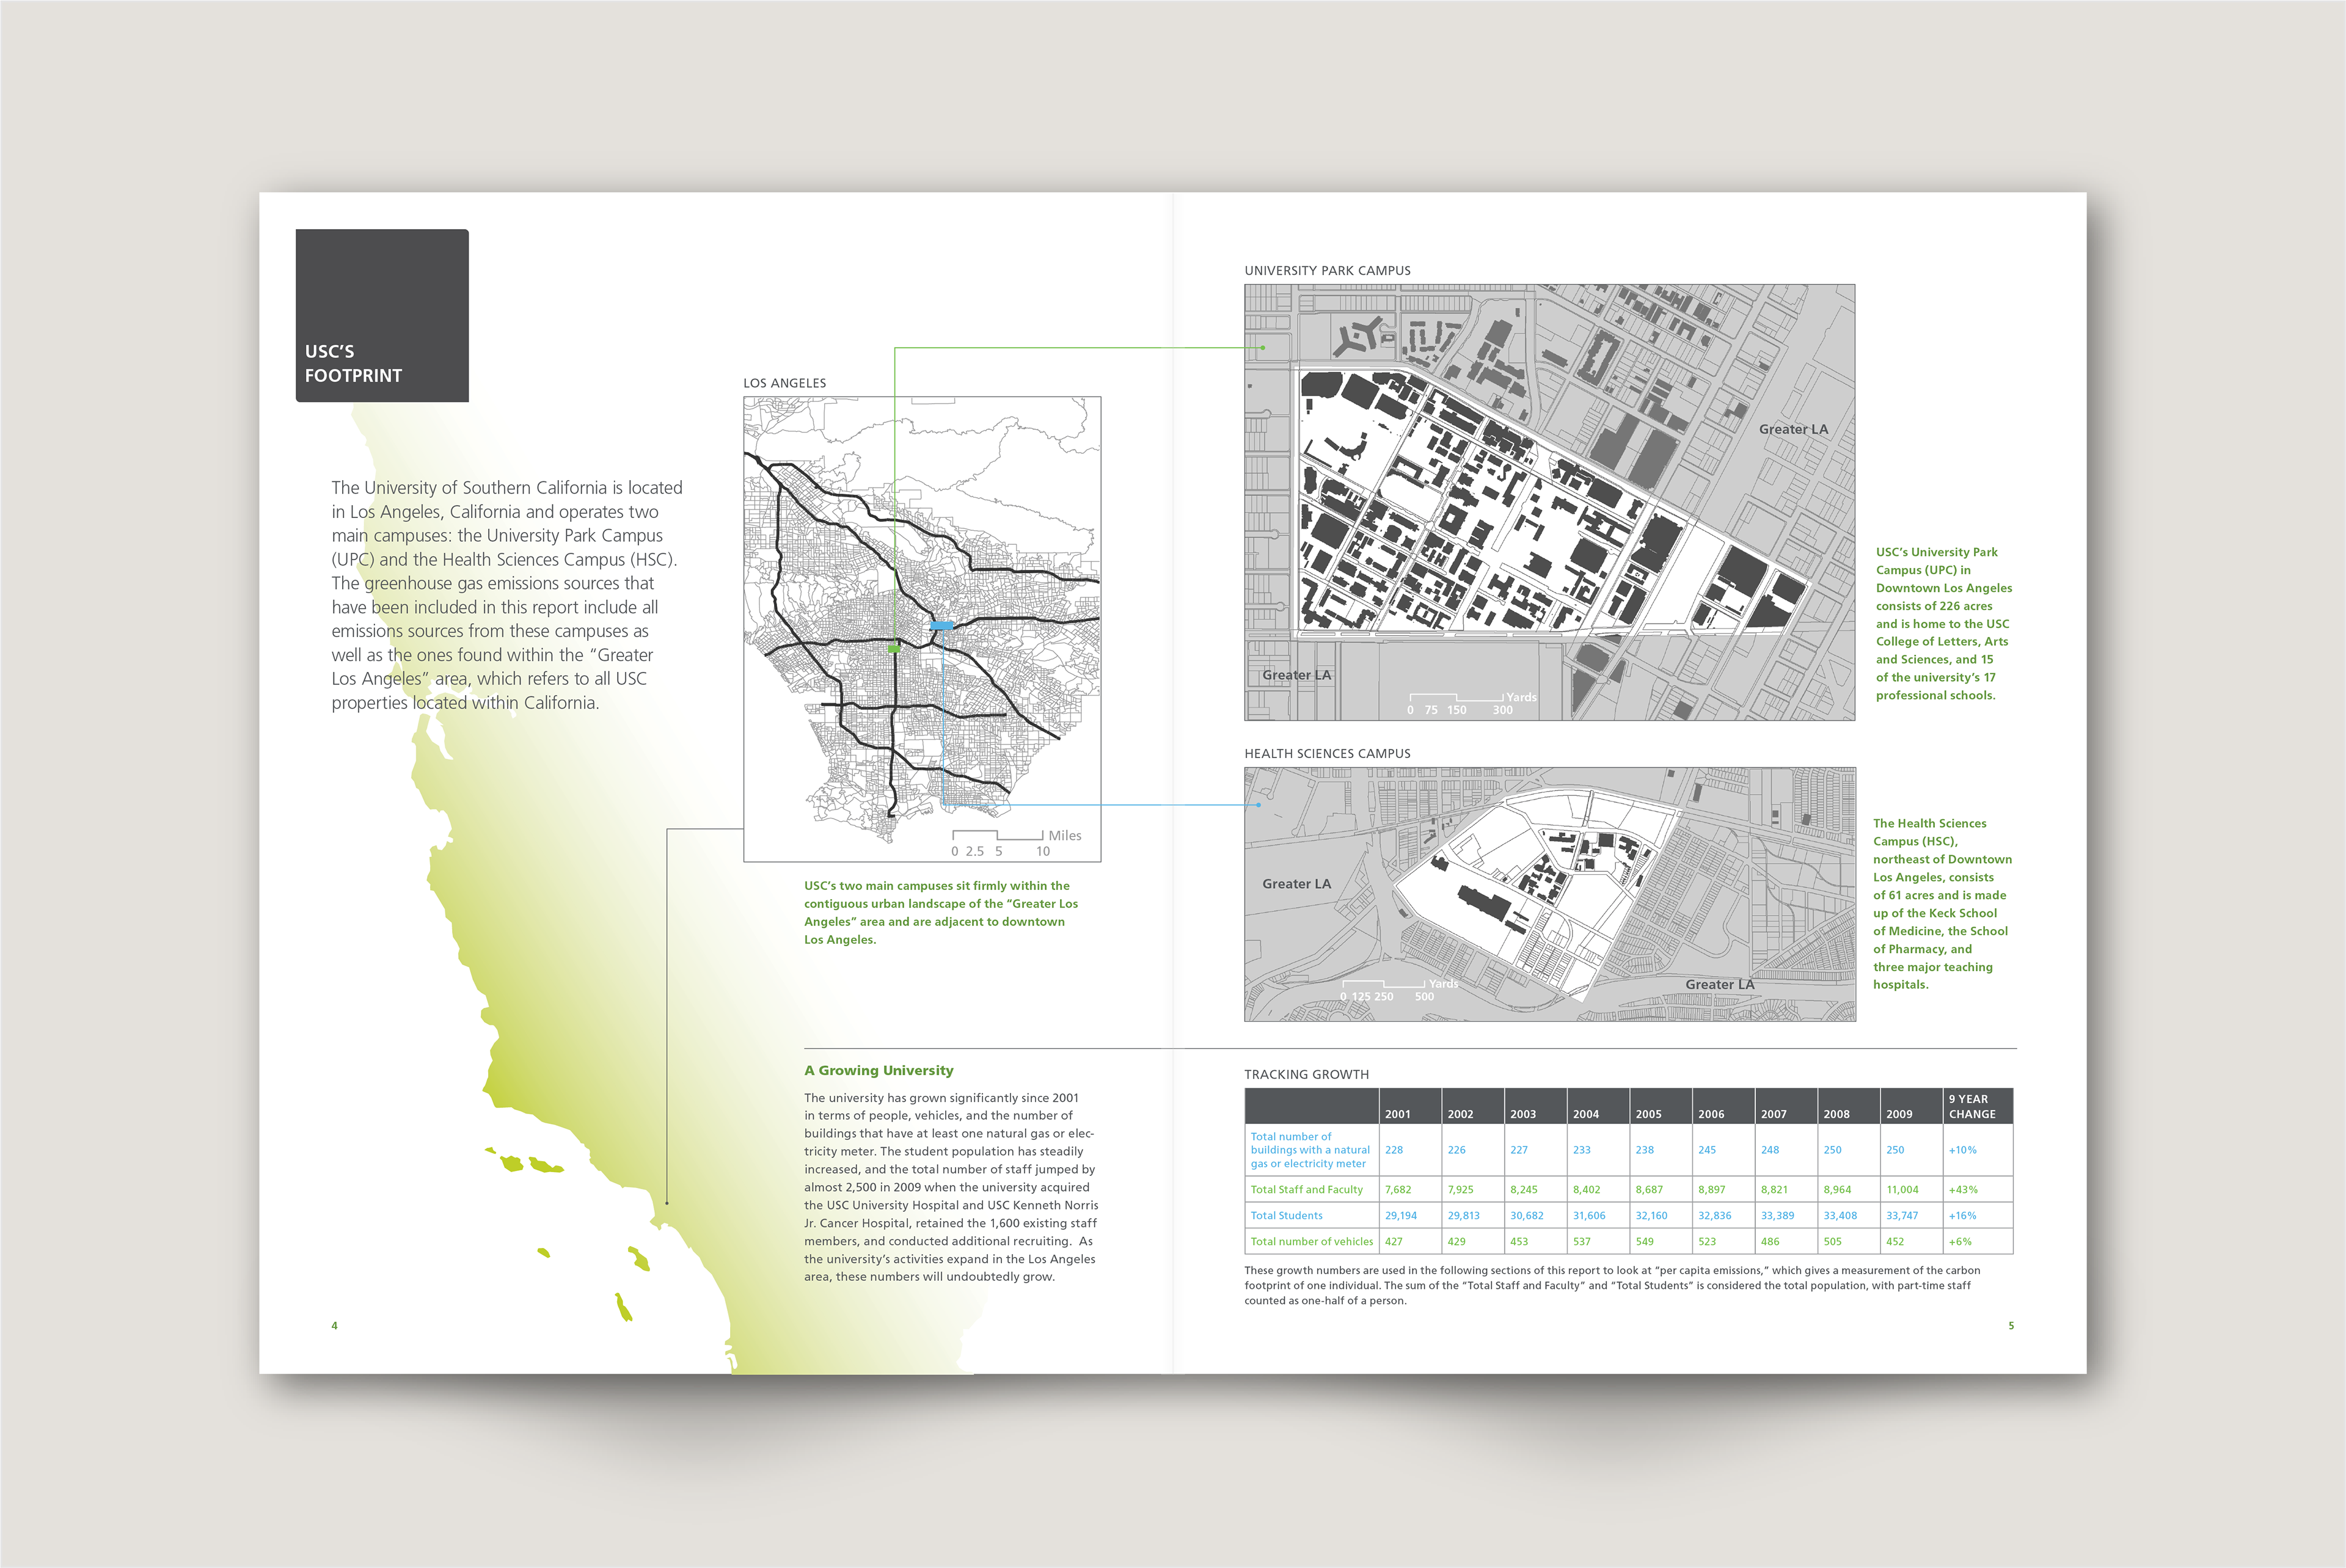
Task: Click the University Park Campus map image
Action: 1548,502
